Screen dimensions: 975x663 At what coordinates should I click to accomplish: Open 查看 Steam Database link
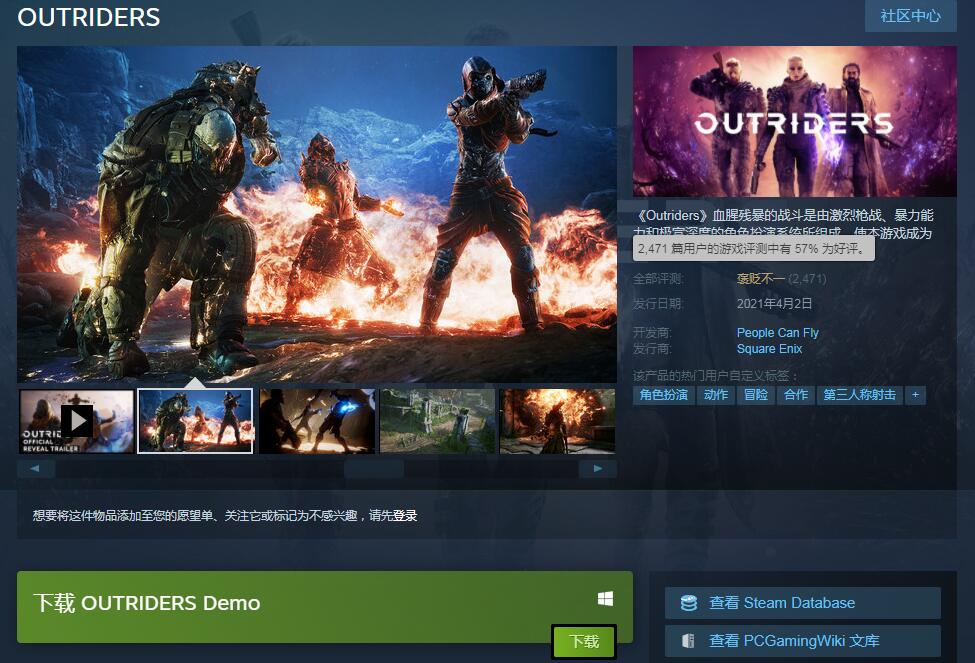tap(781, 603)
